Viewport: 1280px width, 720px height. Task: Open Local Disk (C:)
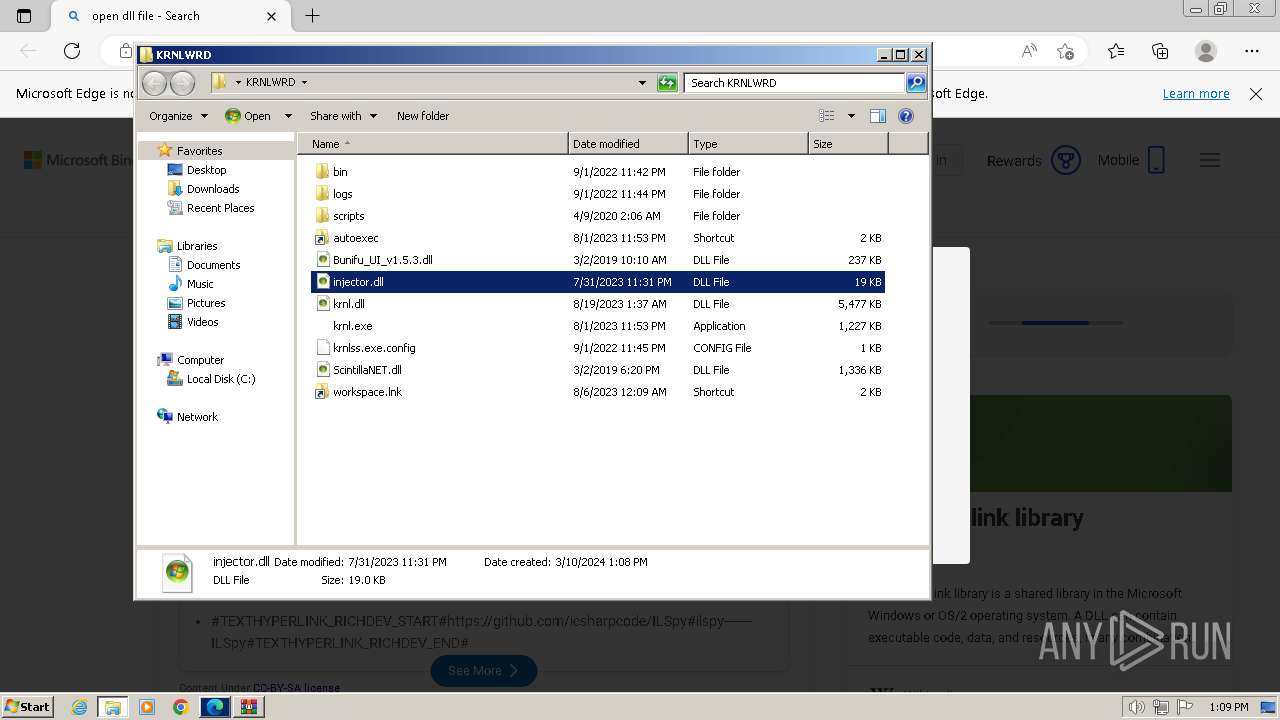click(220, 379)
